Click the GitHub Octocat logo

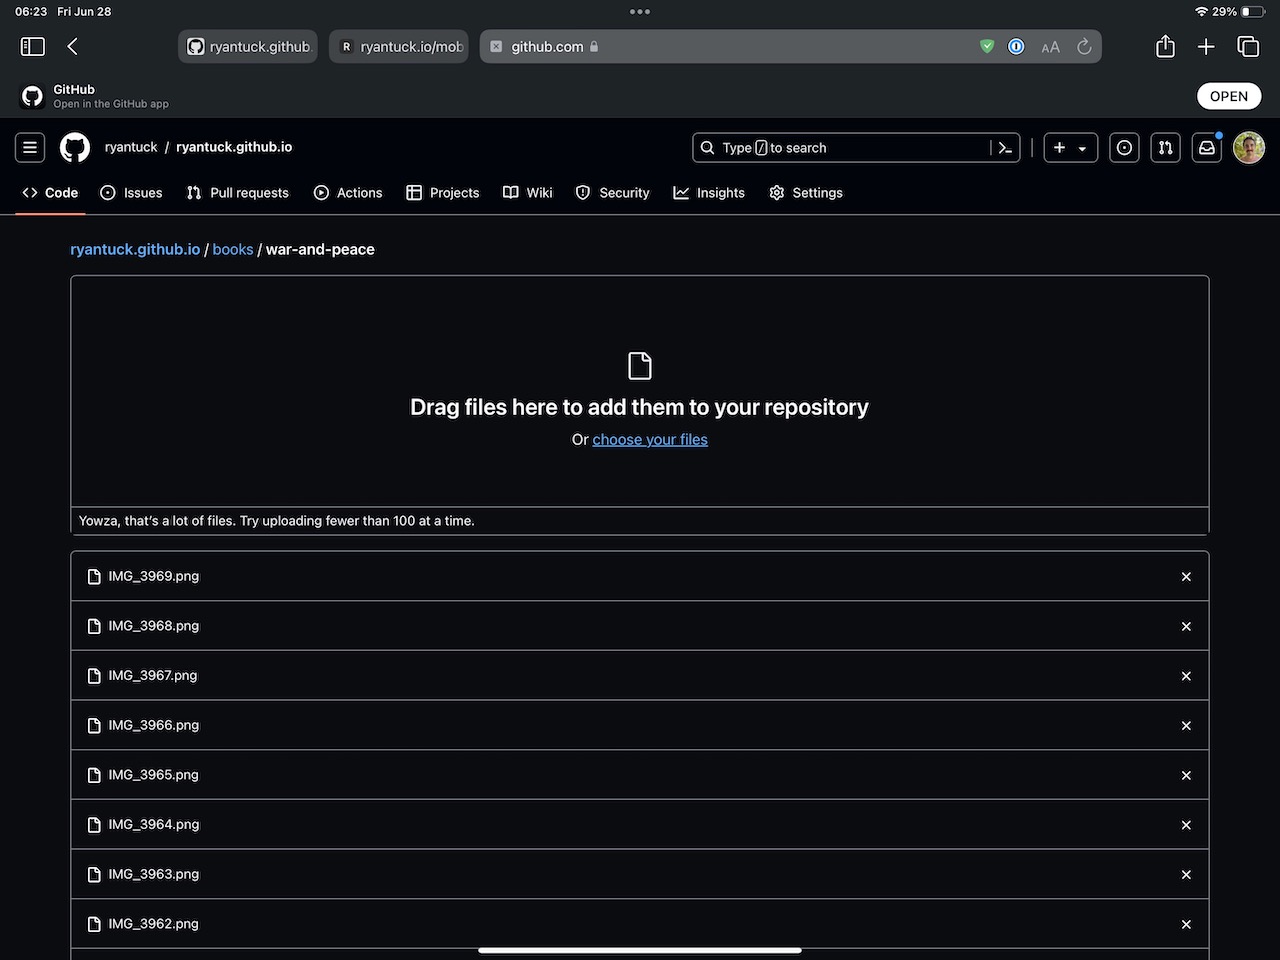click(x=75, y=148)
